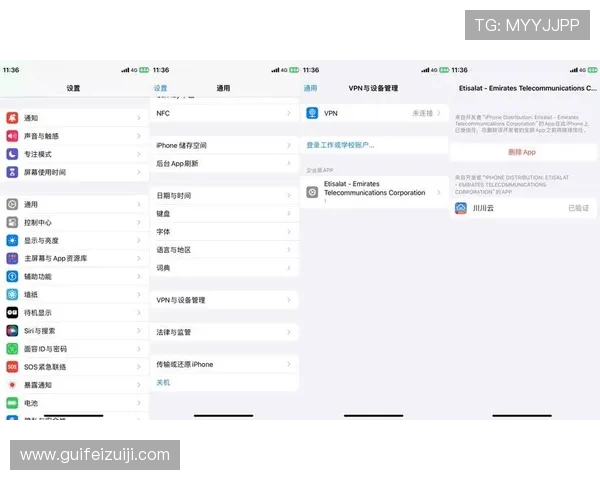This screenshot has height=480, width=600.
Task: Tap the 11:36 clock on the 通用 screen
Action: [161, 70]
